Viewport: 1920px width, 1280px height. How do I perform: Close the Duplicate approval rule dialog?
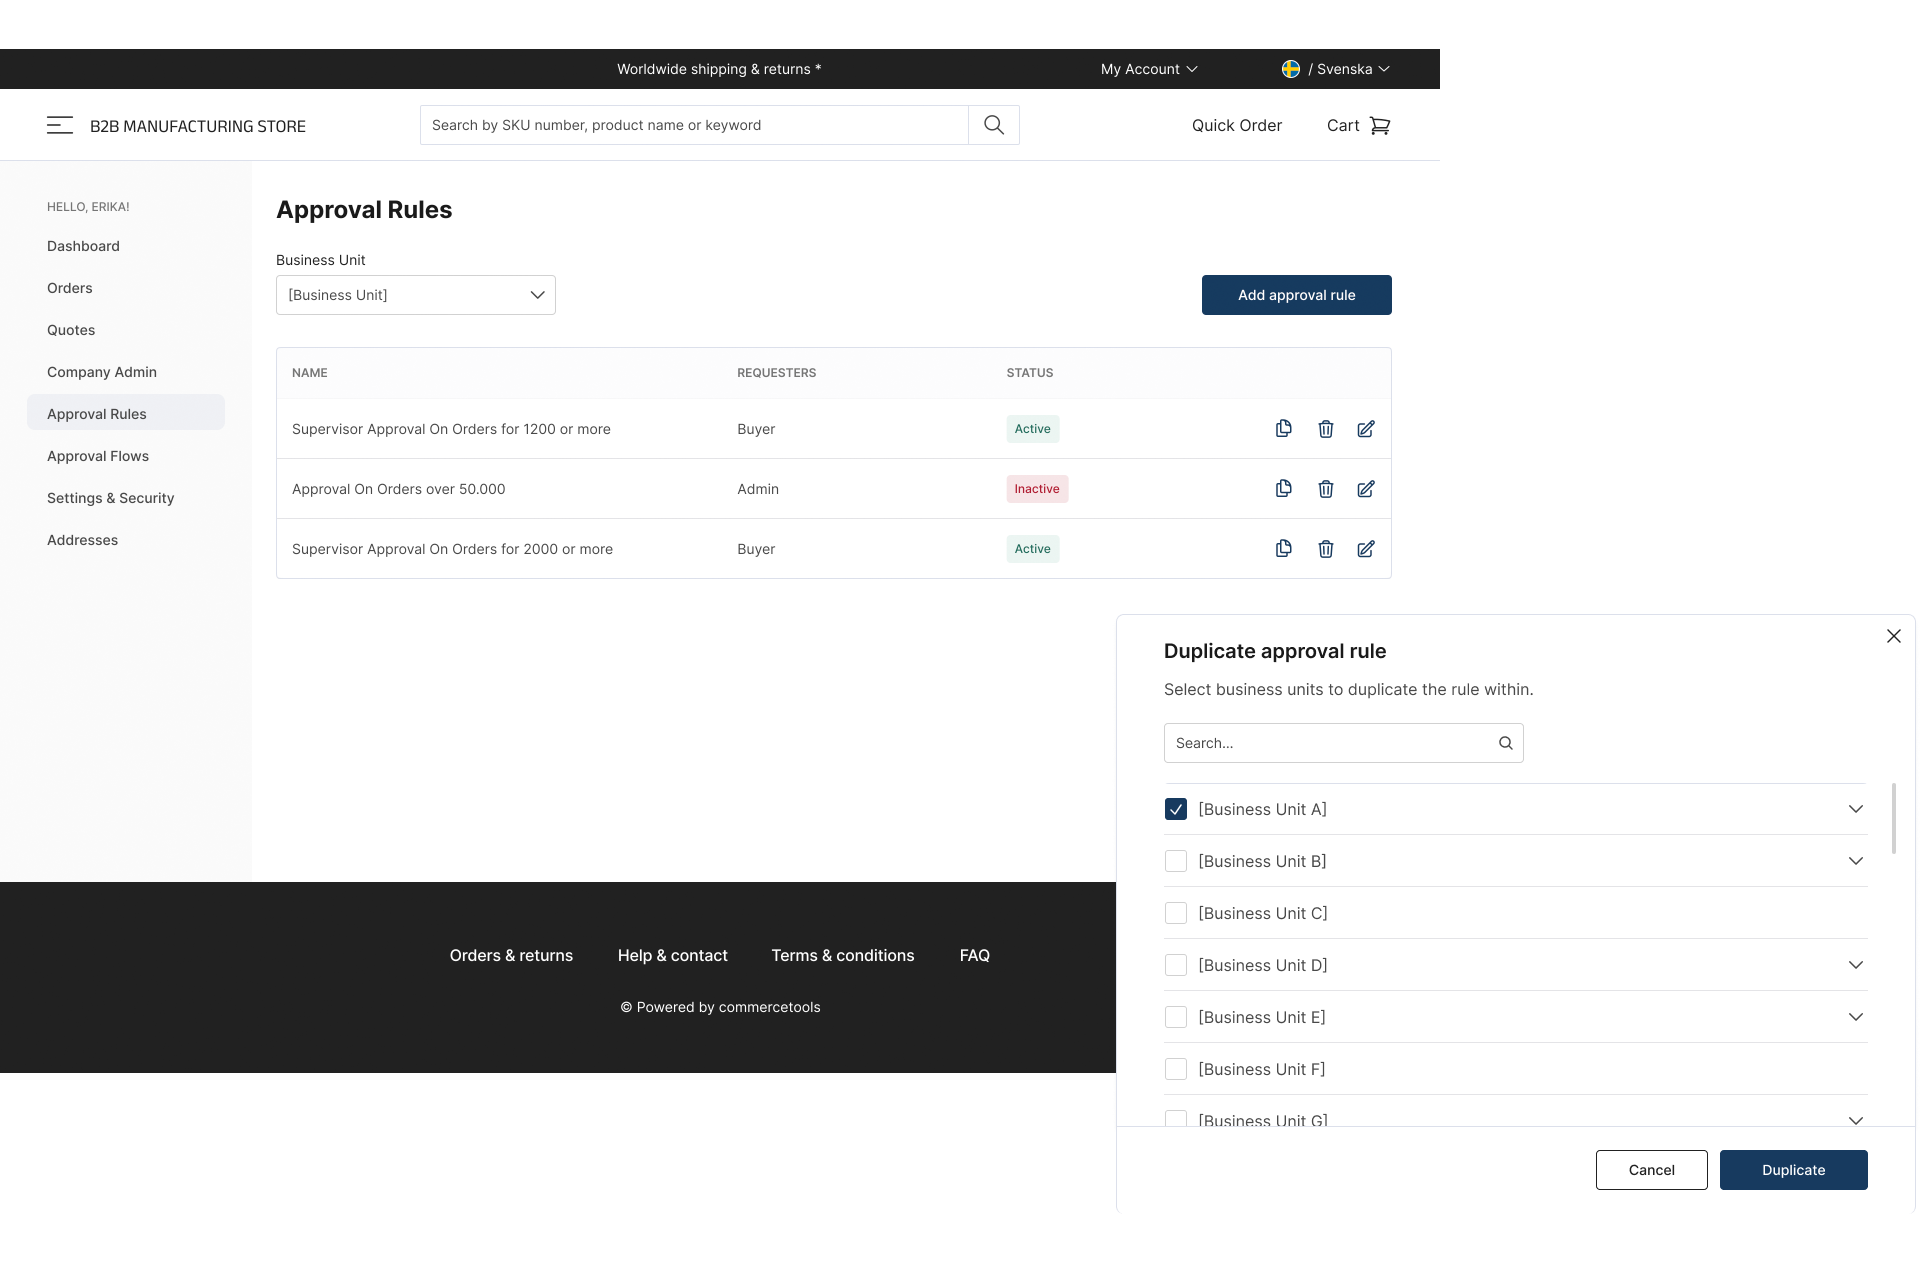click(x=1894, y=636)
